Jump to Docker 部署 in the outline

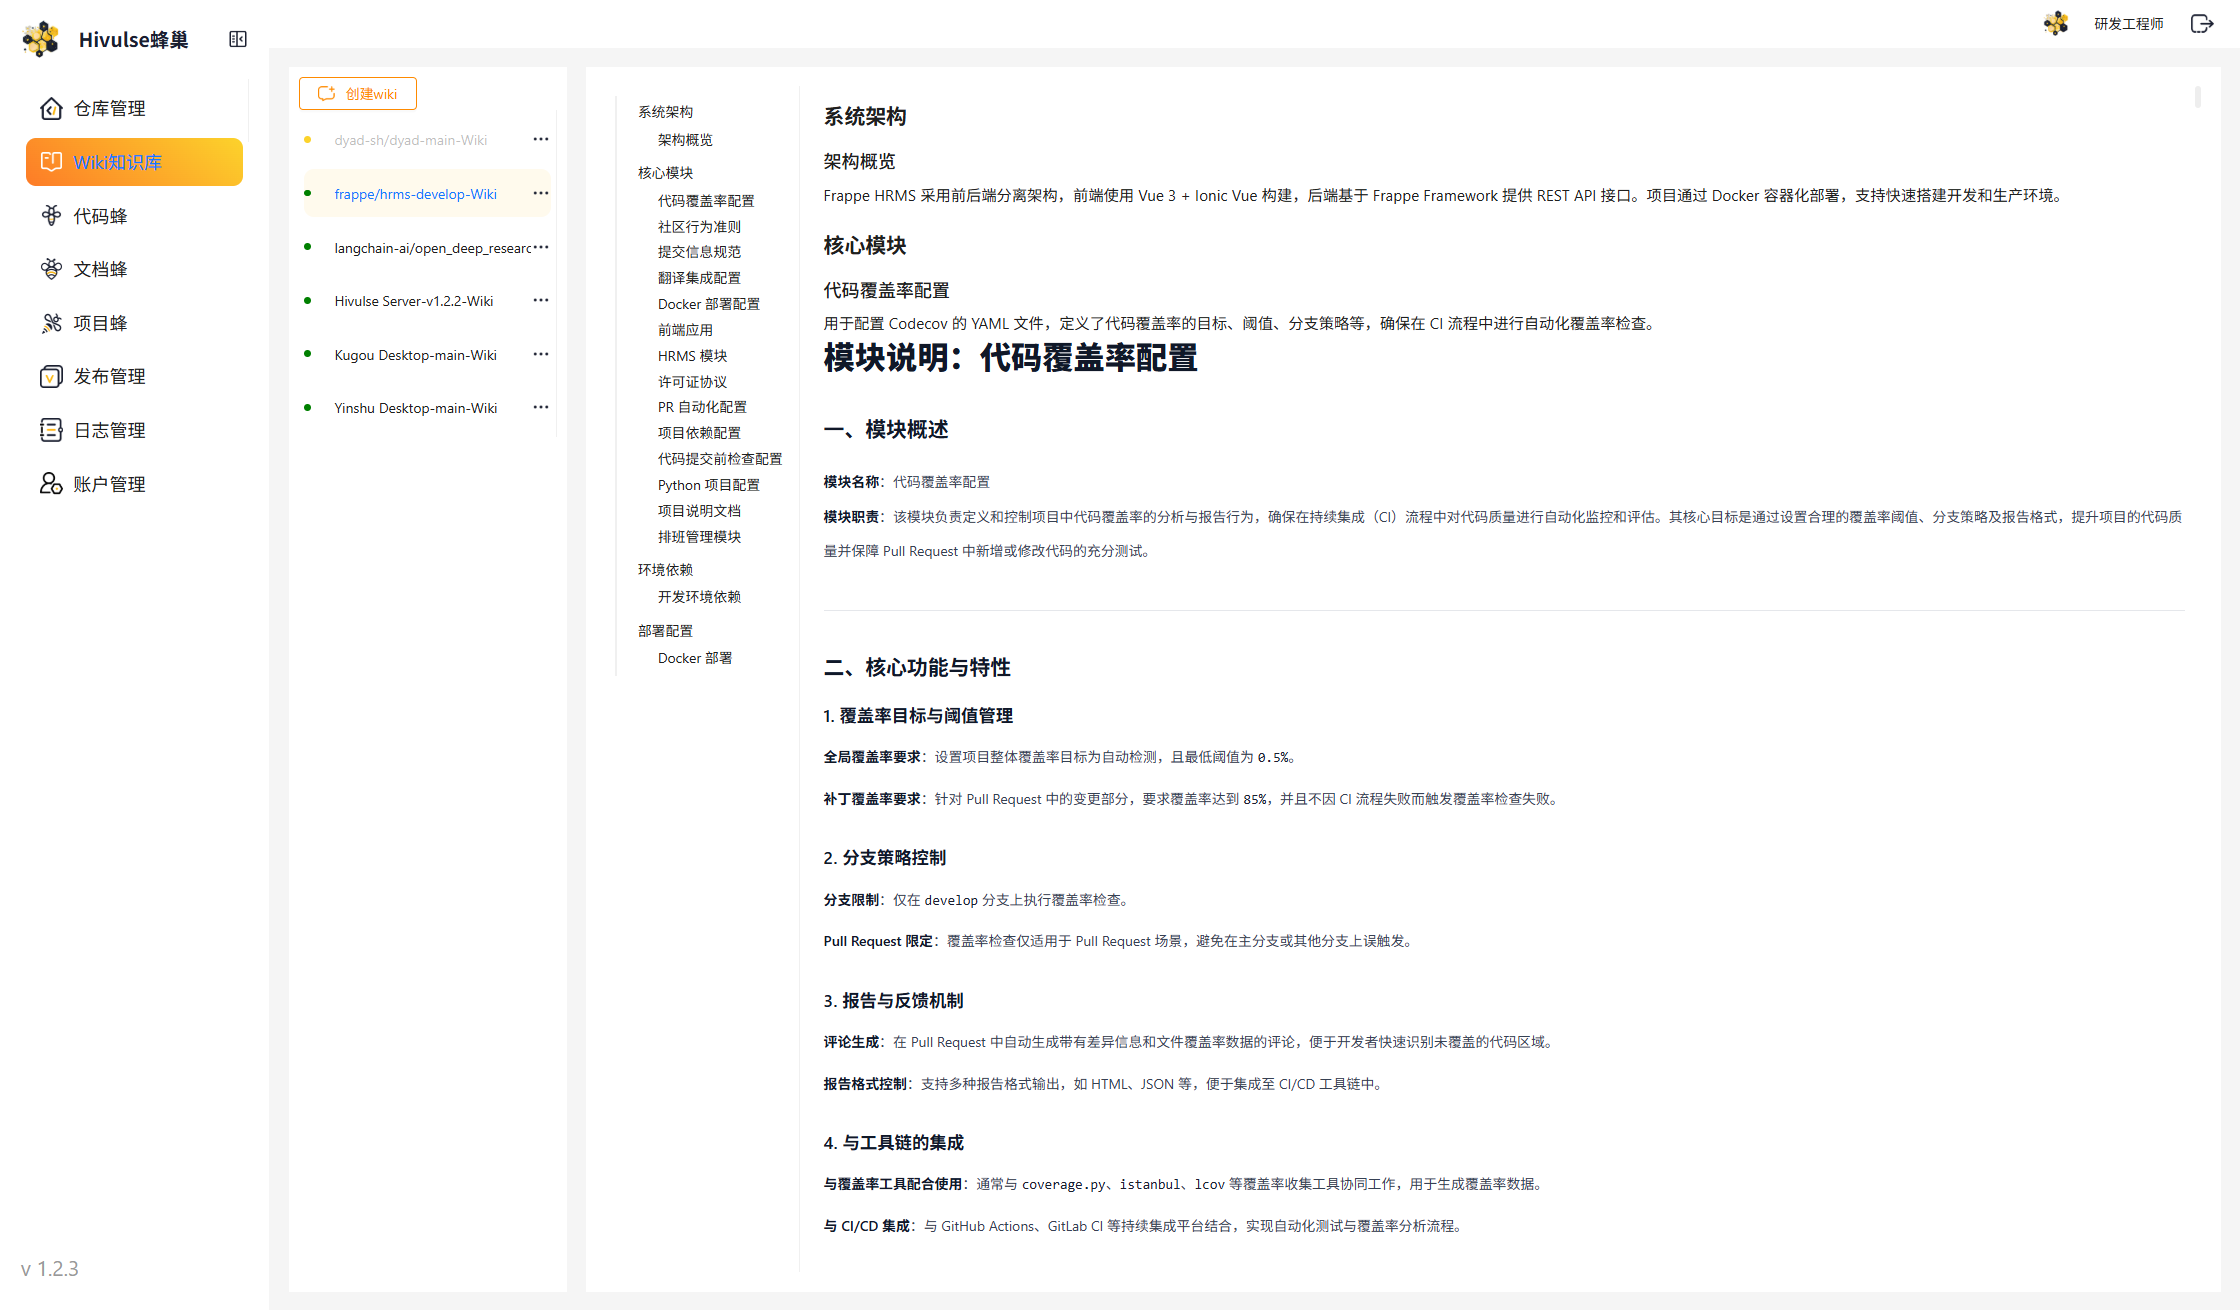695,658
